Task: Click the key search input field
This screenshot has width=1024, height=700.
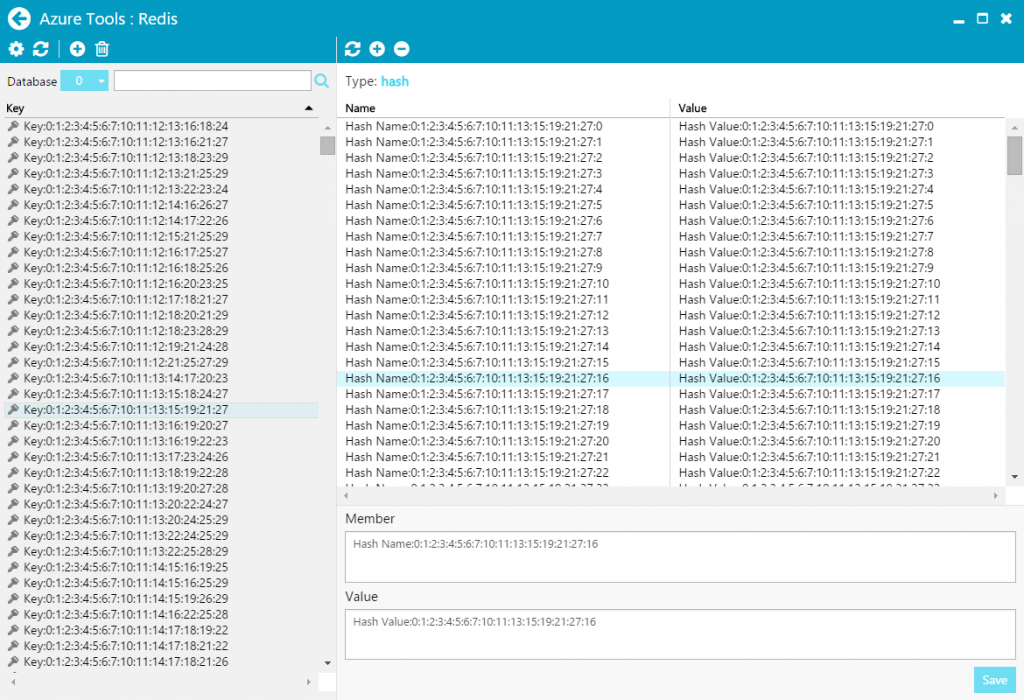Action: coord(212,81)
